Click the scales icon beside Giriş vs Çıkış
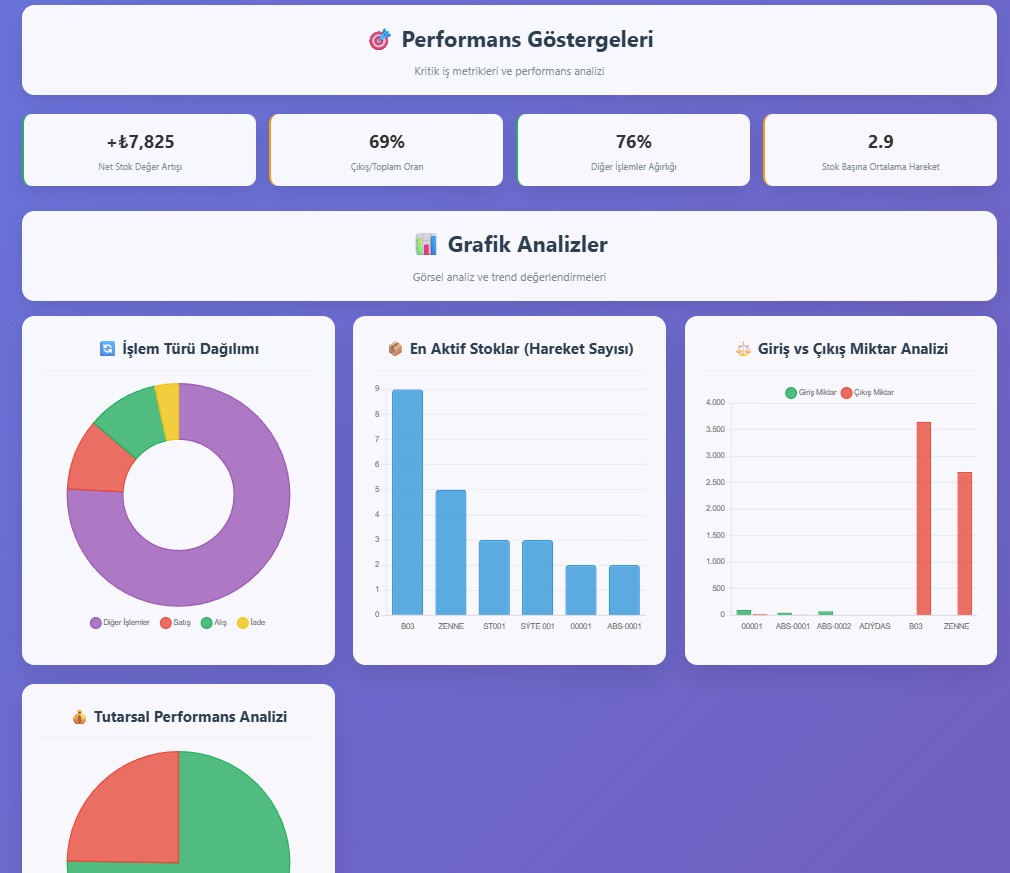 point(743,349)
